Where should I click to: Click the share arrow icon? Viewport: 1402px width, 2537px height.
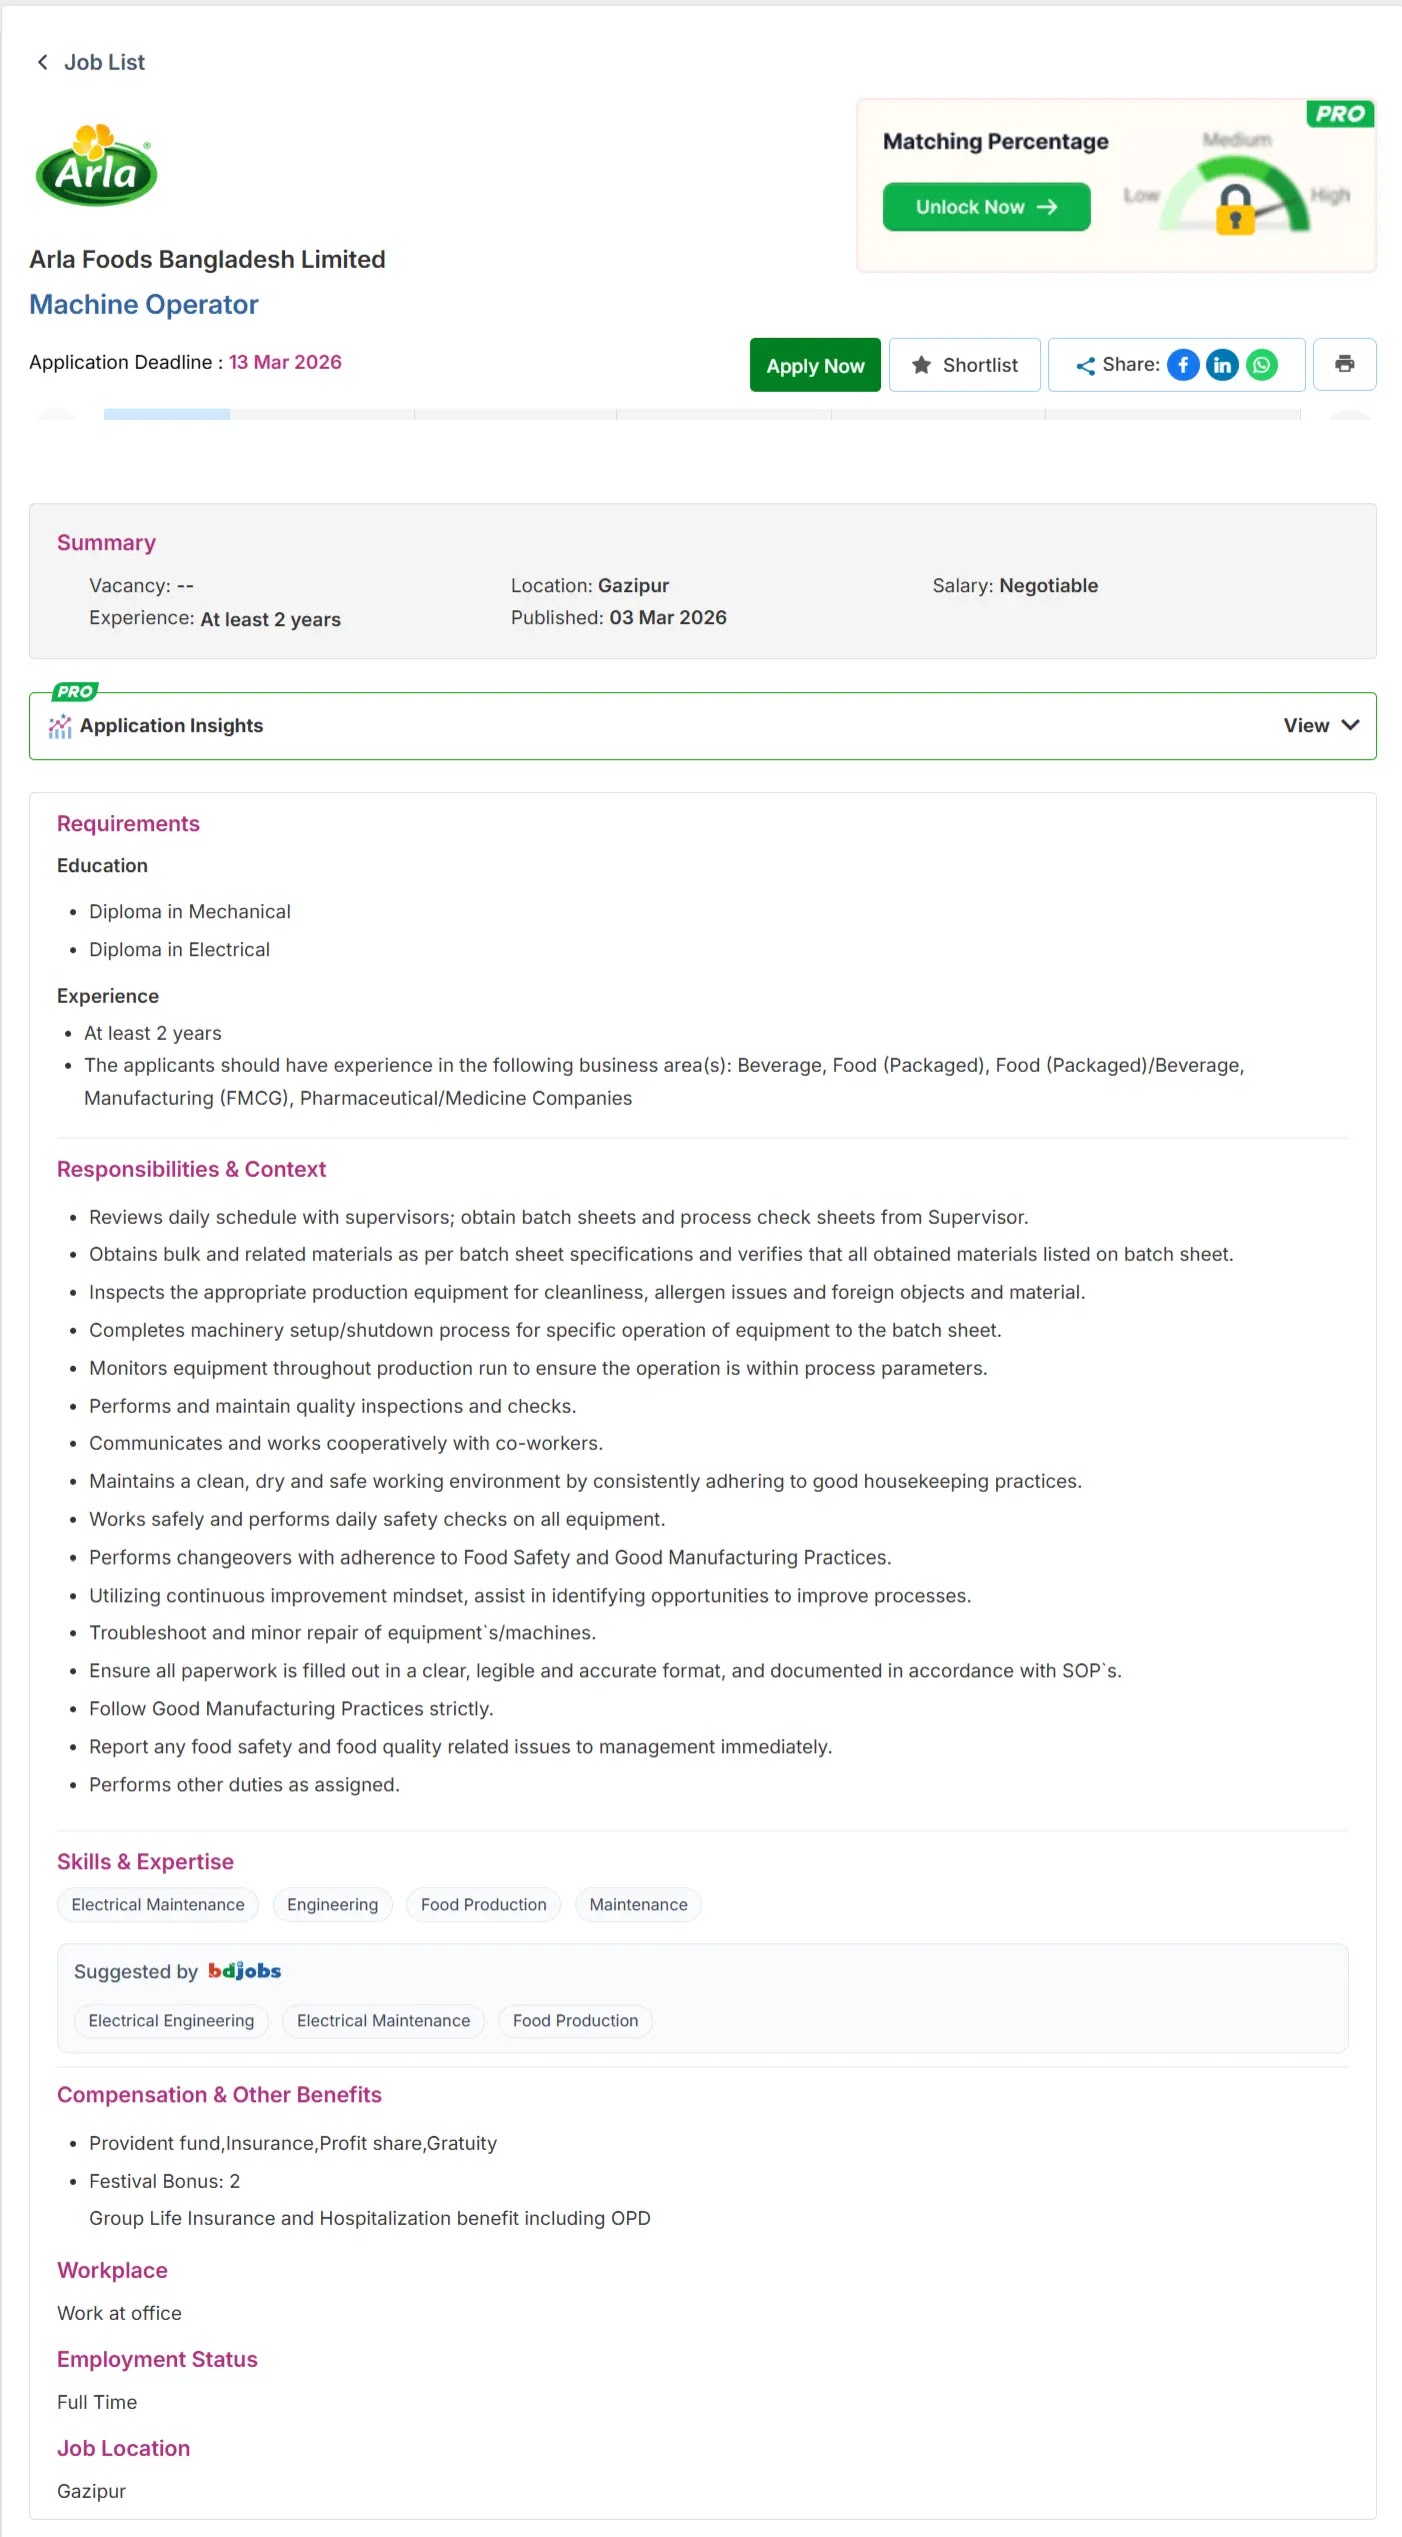point(1085,366)
